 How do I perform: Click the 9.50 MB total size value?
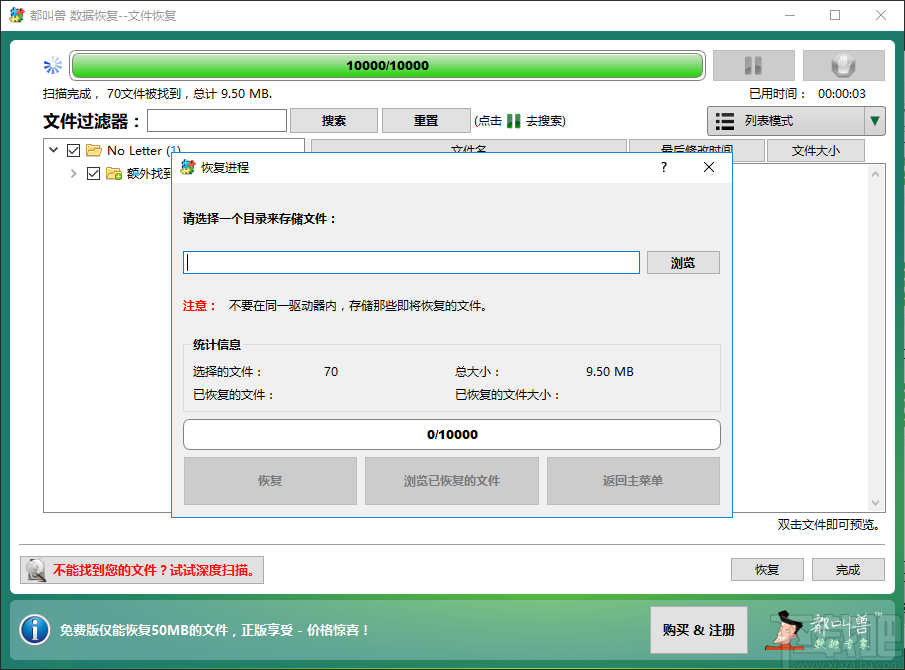(x=609, y=372)
